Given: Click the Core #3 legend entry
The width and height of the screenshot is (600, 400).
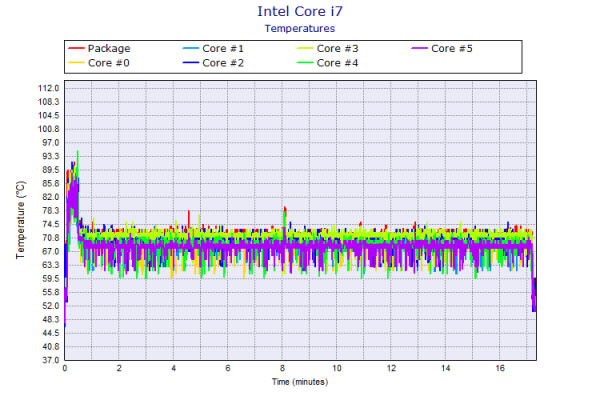Looking at the screenshot, I should point(328,49).
